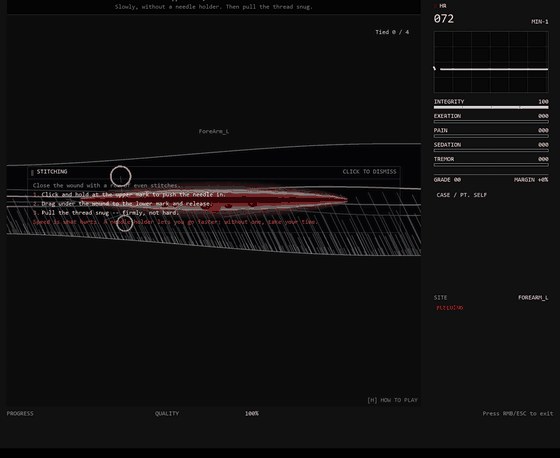Click the SEDATION meter bar

point(491,150)
